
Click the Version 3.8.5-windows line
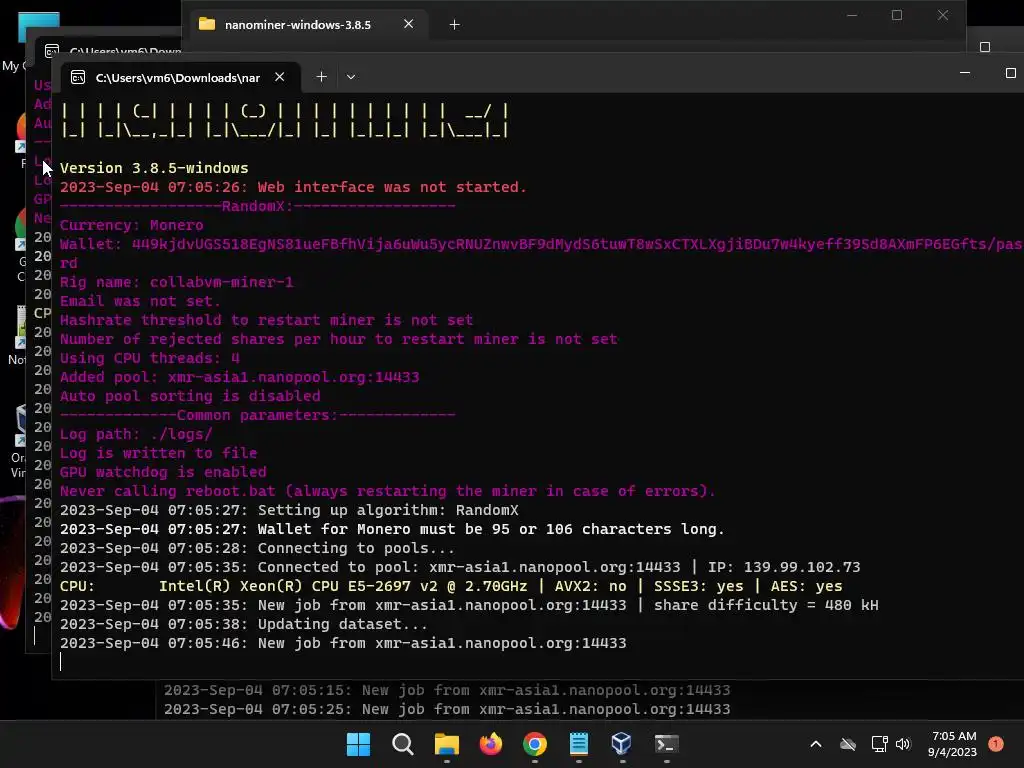(x=154, y=168)
